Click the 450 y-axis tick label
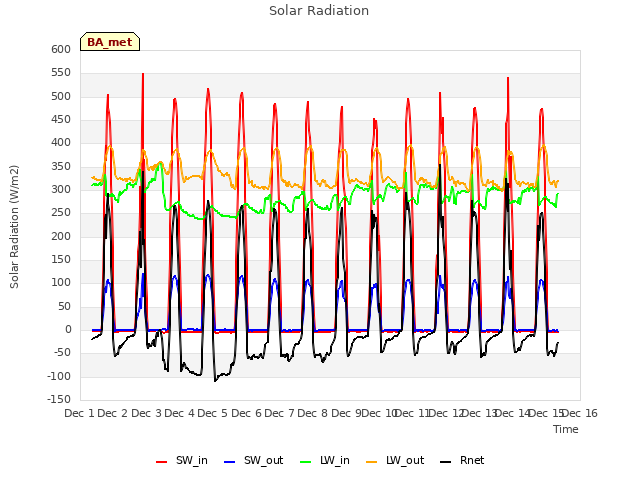The image size is (640, 480). pos(61,120)
